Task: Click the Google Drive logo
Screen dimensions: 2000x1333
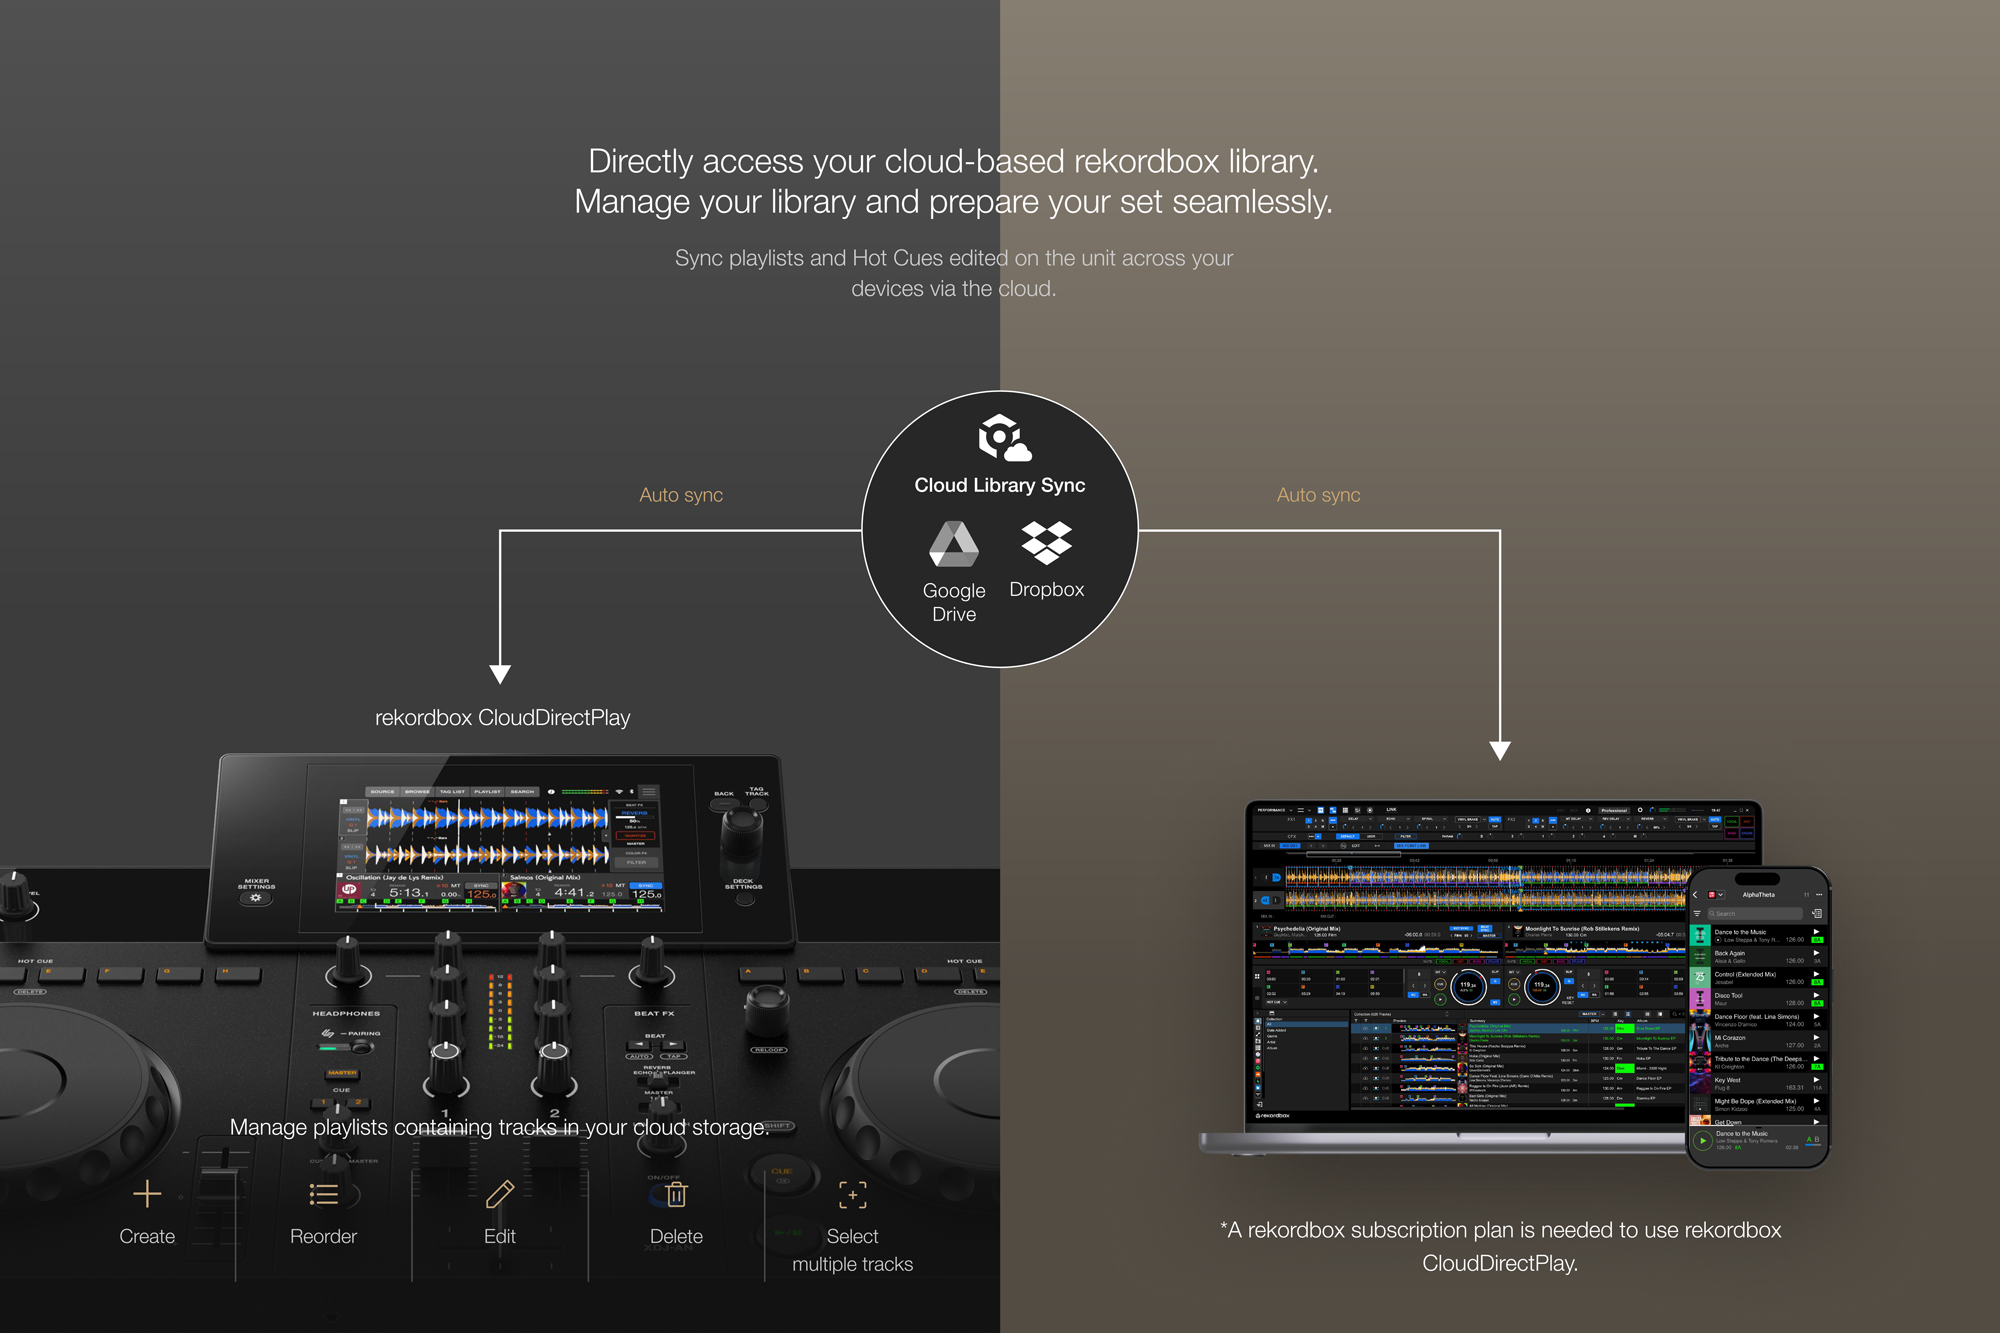Action: [x=954, y=544]
